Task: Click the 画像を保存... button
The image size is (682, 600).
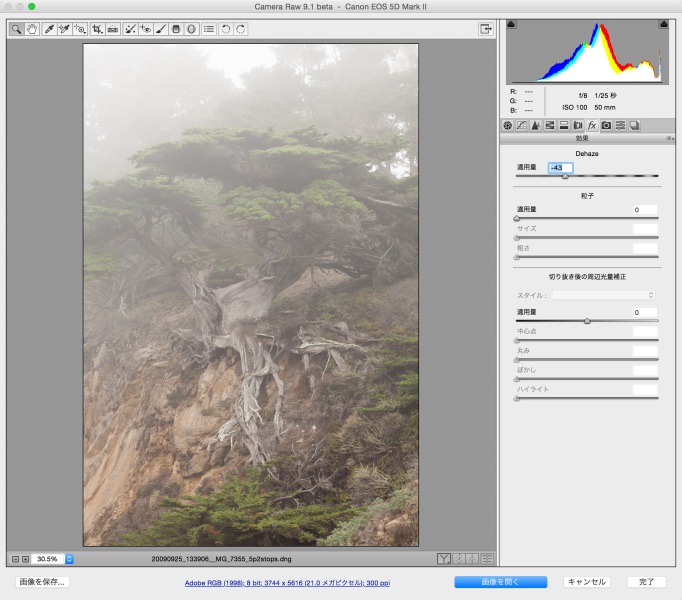Action: [42, 582]
